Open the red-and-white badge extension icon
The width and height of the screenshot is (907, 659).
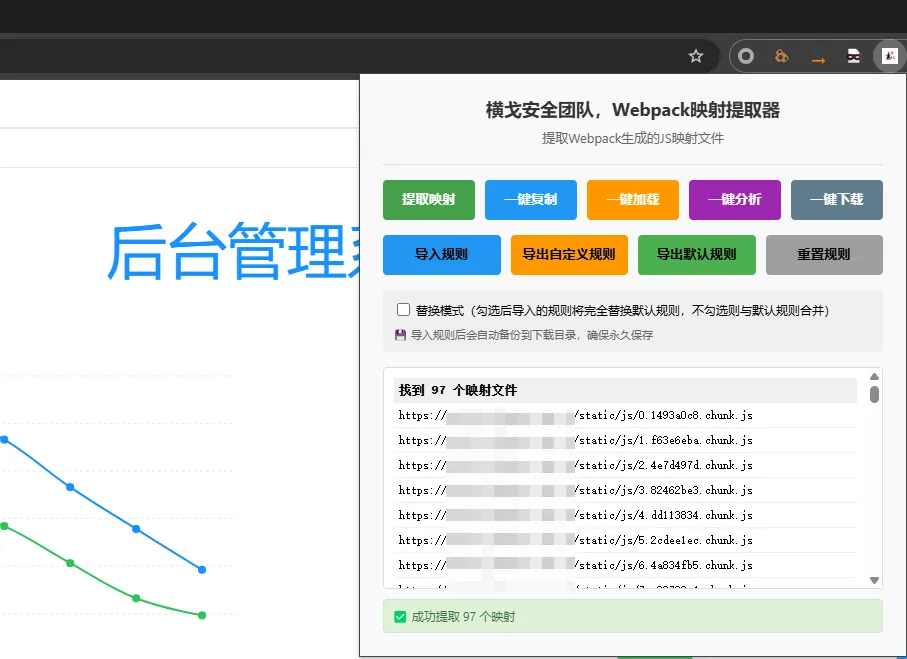[853, 56]
